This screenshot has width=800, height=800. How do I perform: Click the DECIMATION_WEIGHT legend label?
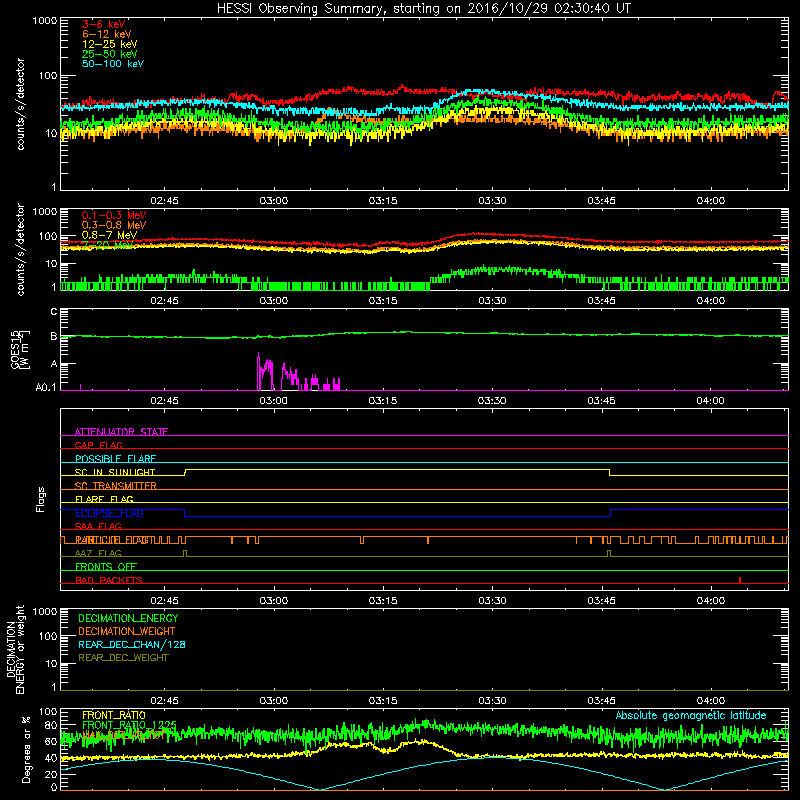click(127, 631)
